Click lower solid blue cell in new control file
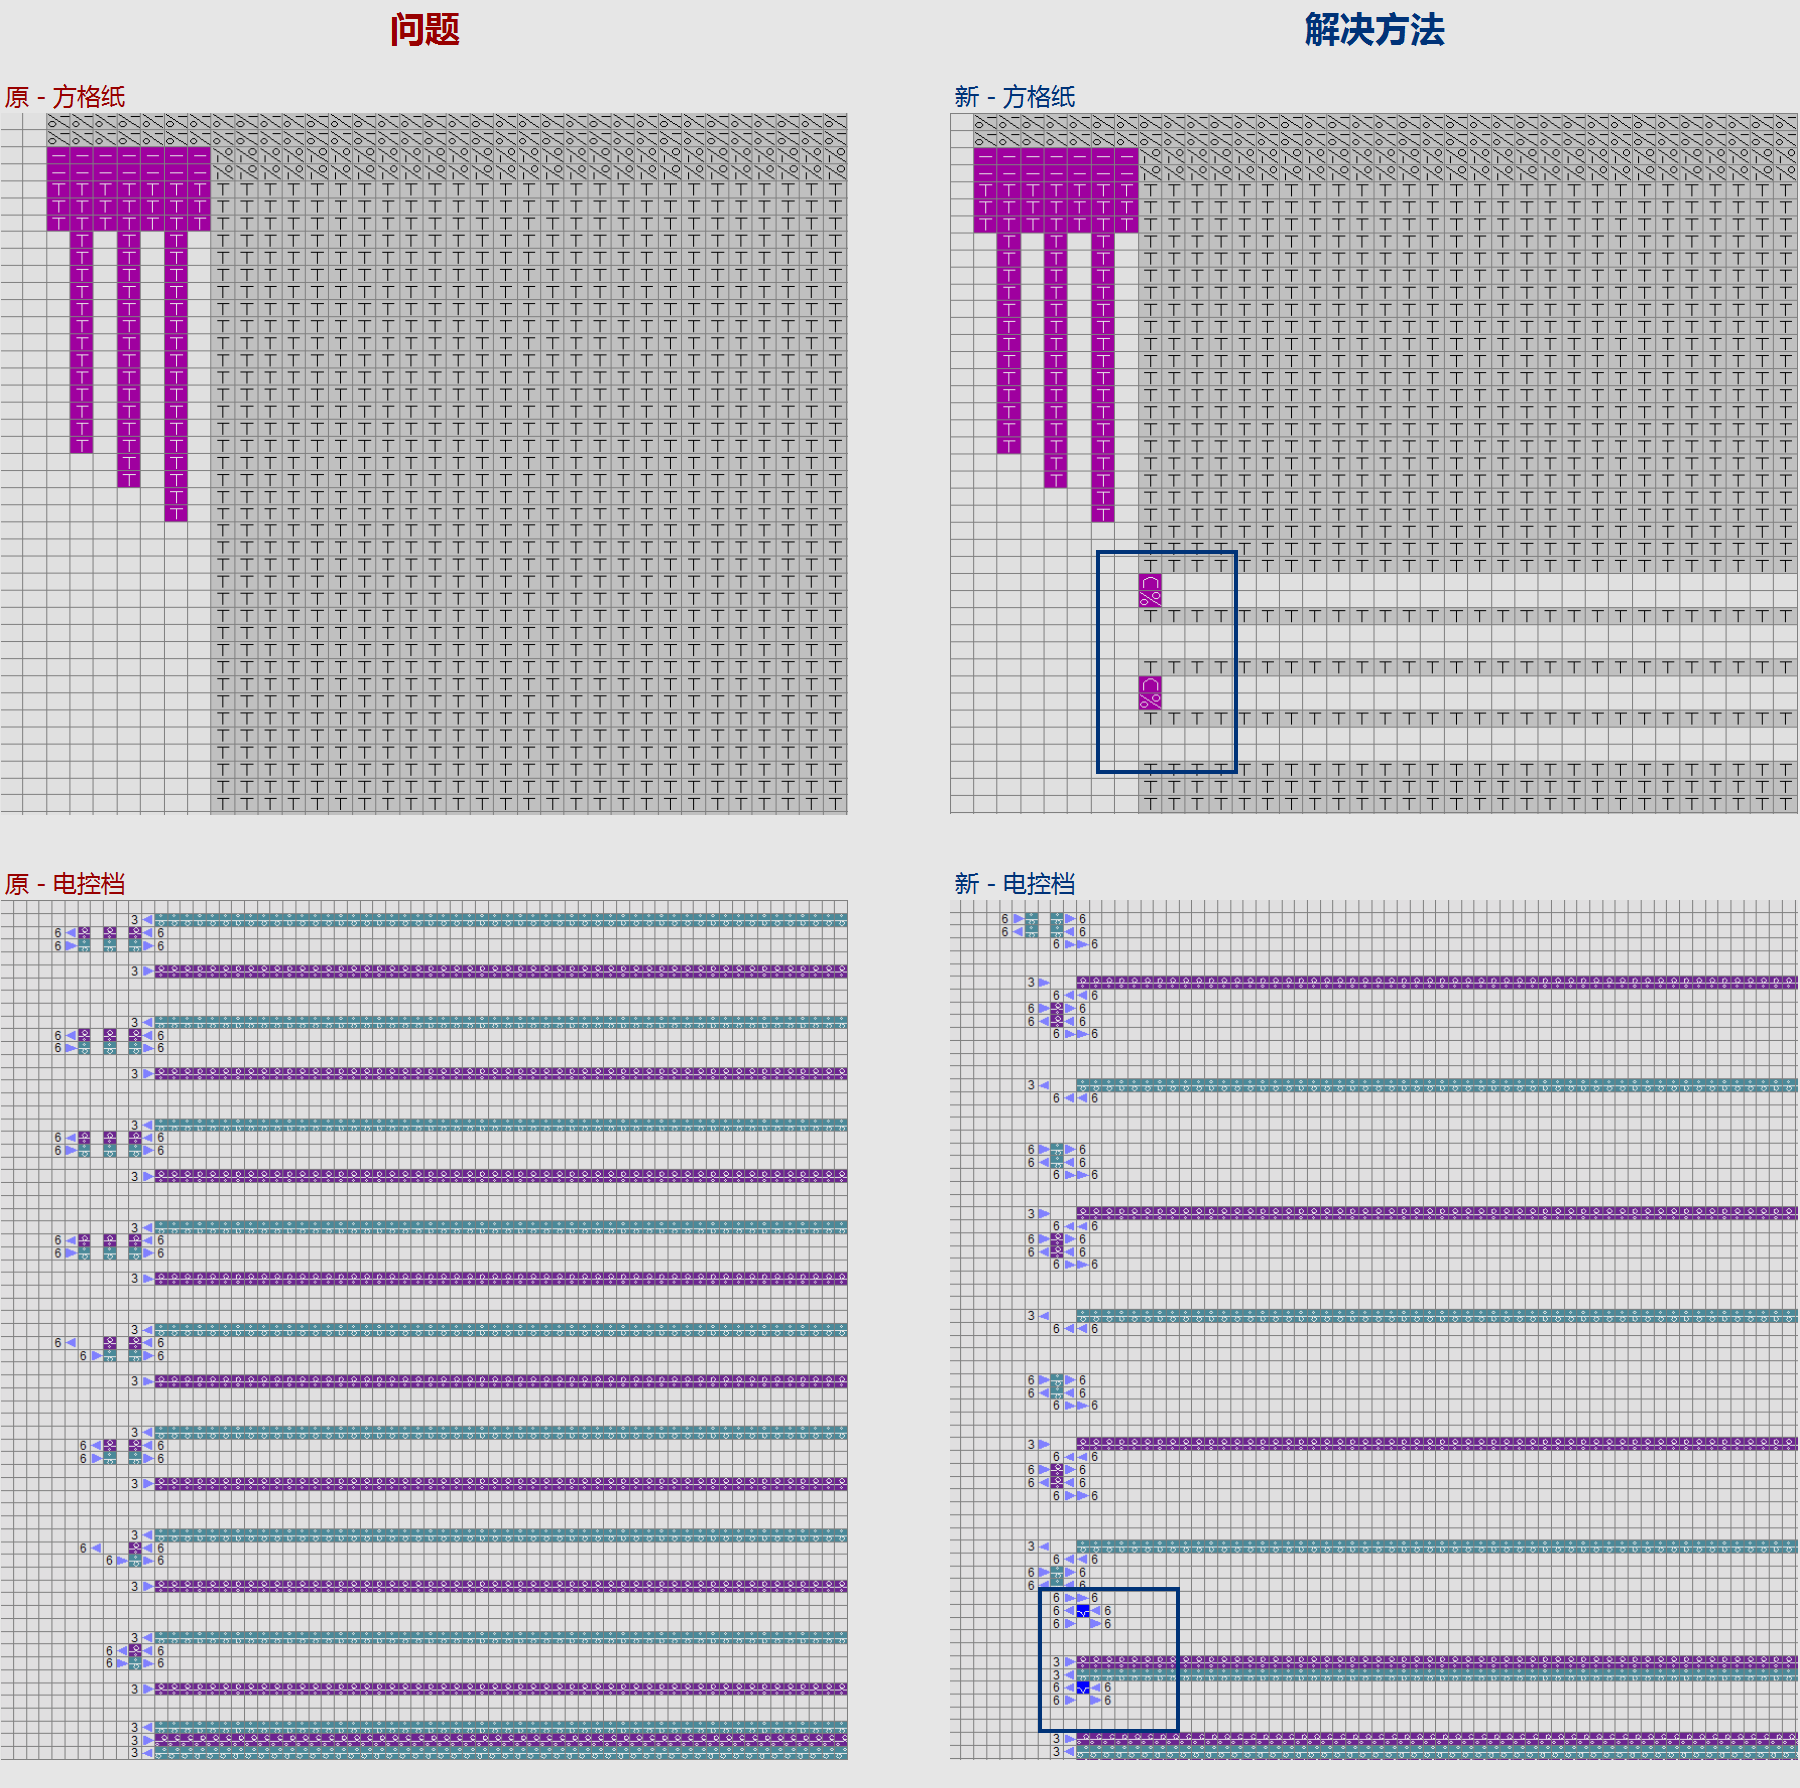1800x1788 pixels. click(1083, 1688)
